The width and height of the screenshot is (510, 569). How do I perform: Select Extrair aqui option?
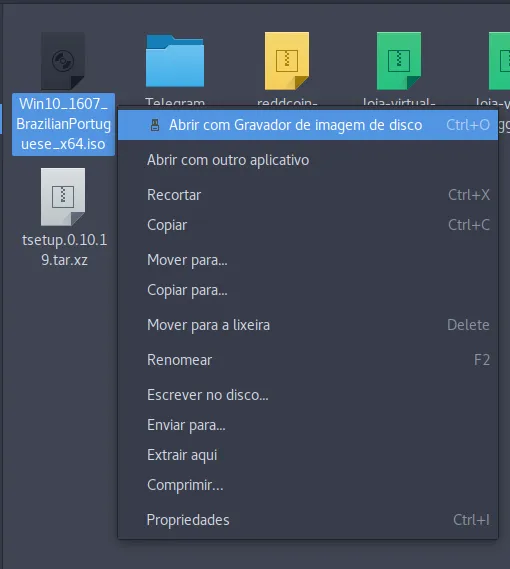click(x=308, y=455)
